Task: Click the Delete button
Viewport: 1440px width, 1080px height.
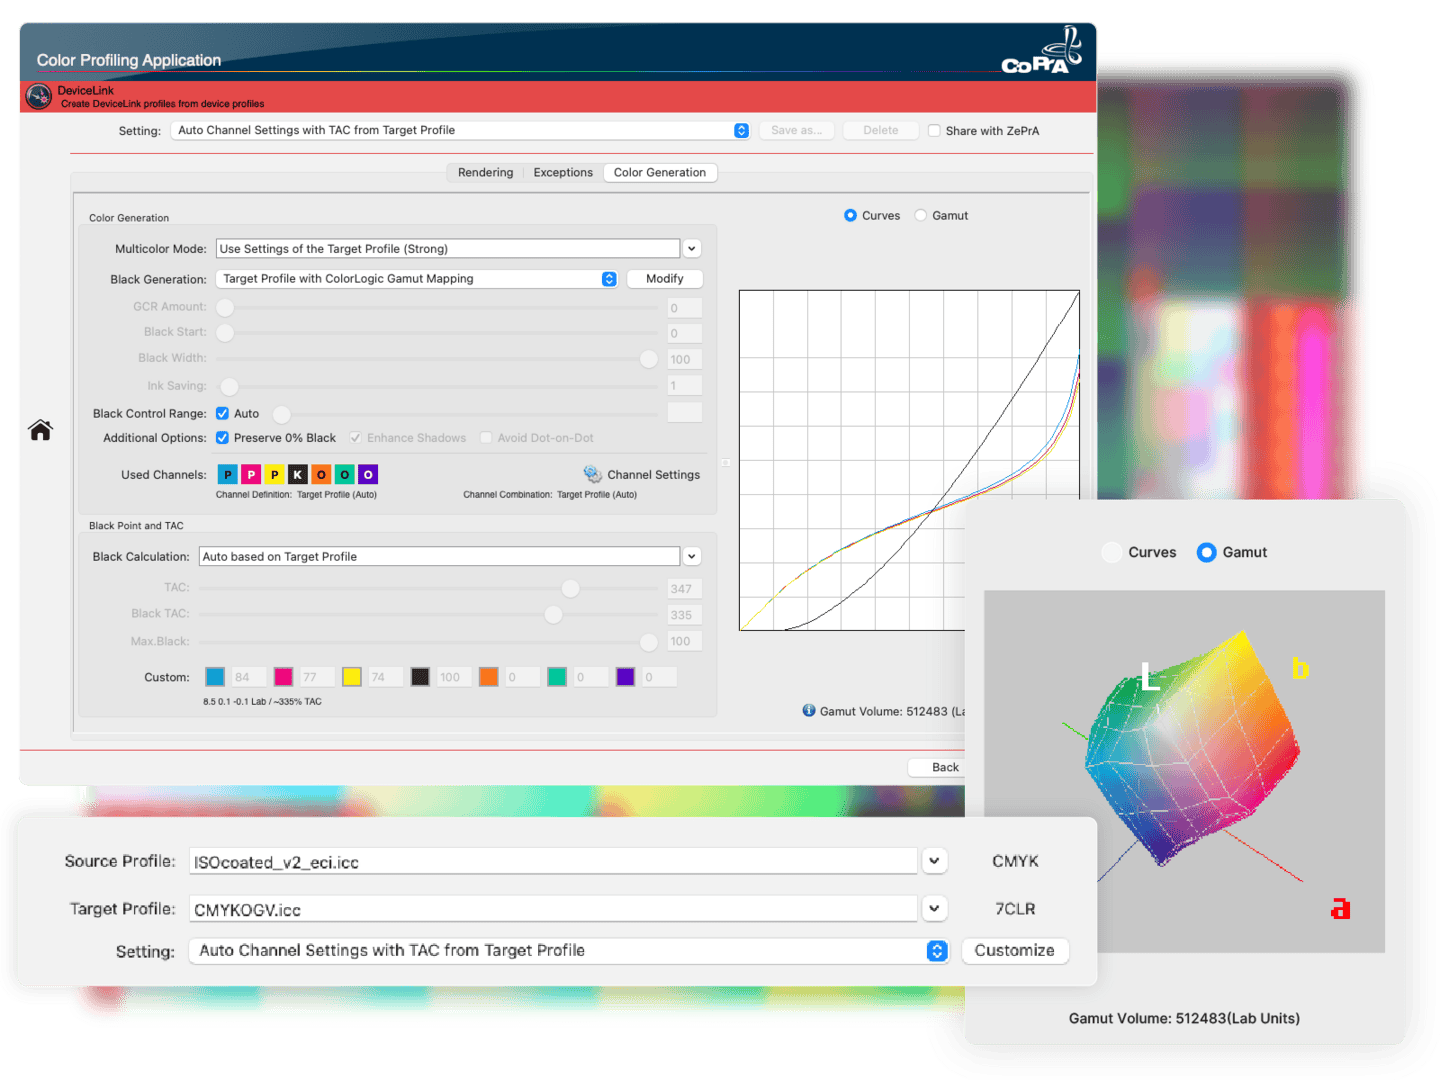Action: [x=881, y=130]
